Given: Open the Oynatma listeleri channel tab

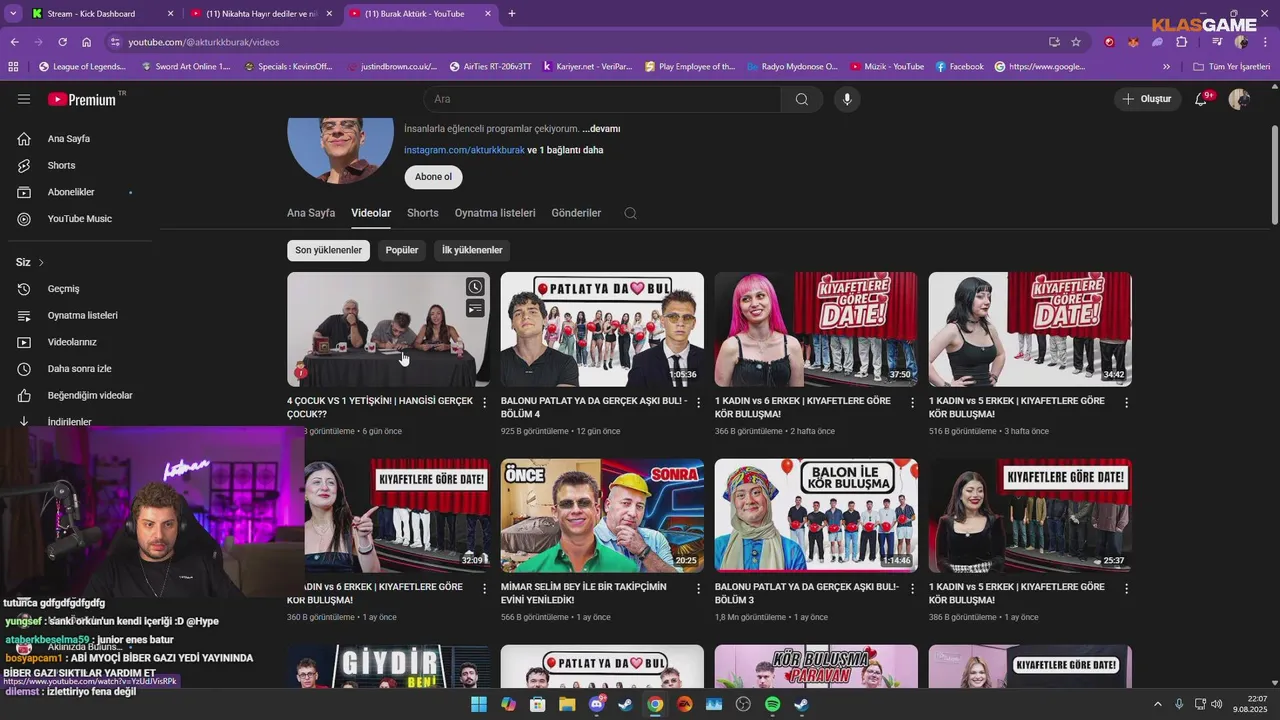Looking at the screenshot, I should (x=495, y=213).
